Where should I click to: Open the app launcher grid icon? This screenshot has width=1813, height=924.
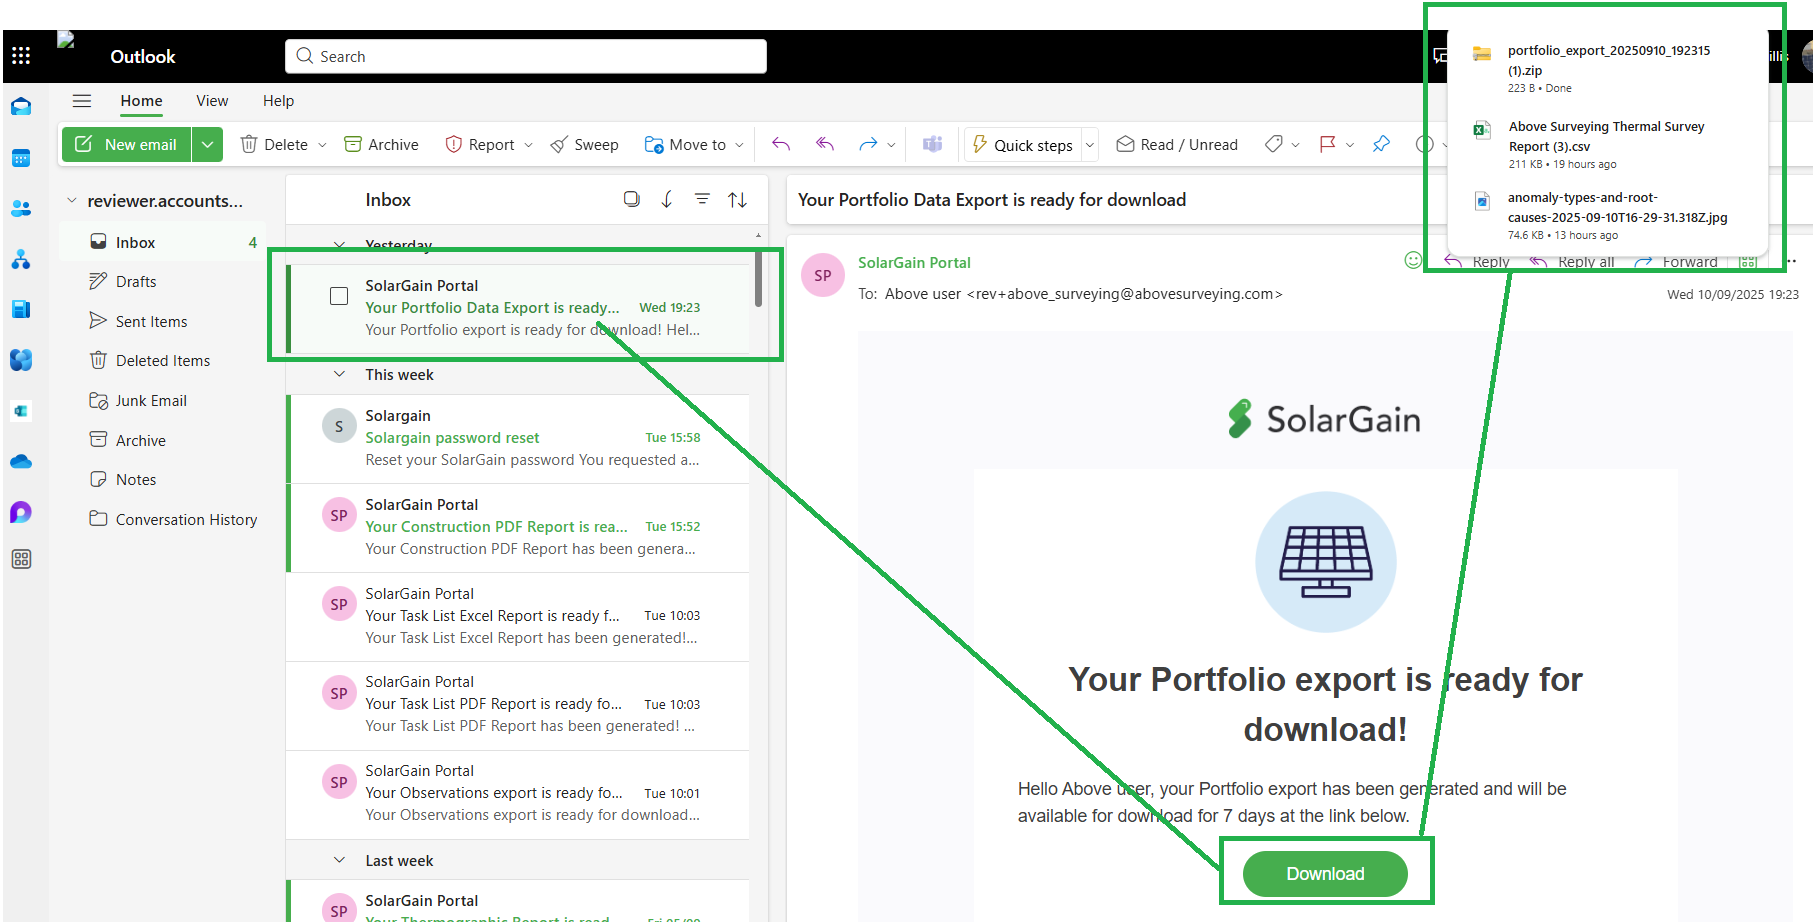tap(21, 56)
